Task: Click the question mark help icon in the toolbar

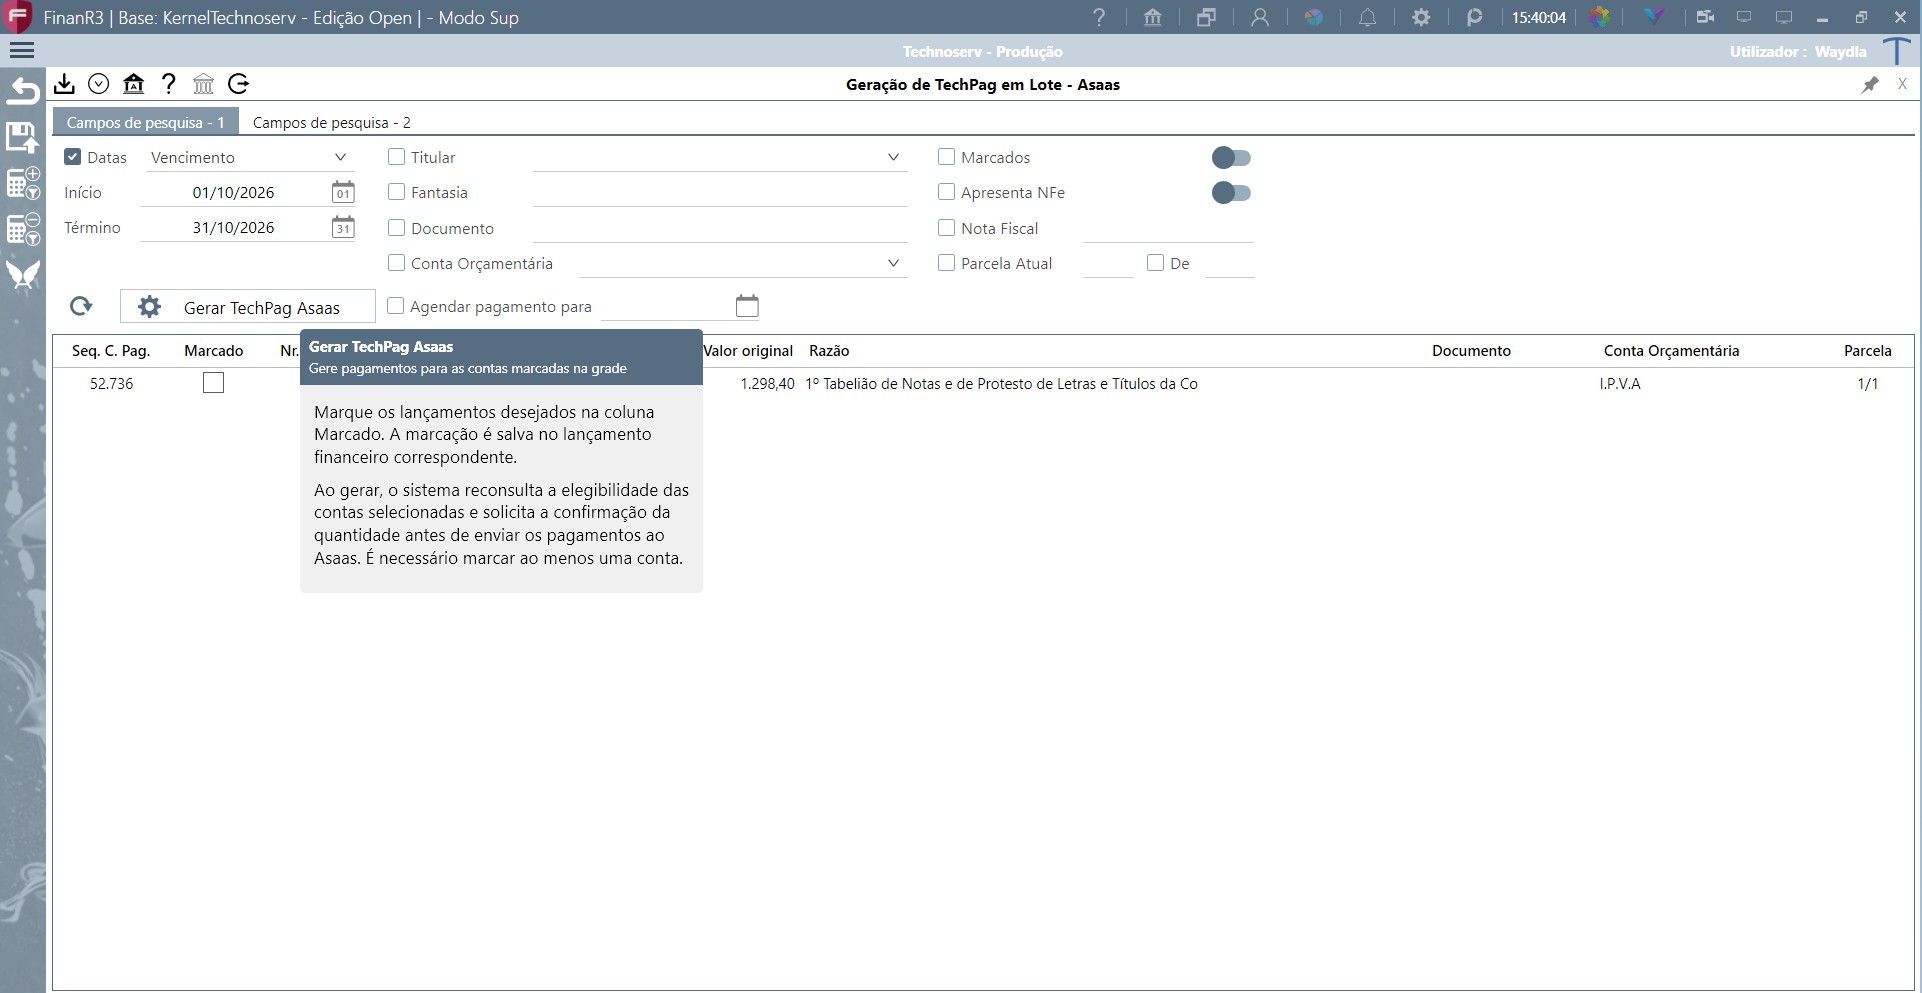Action: 168,84
